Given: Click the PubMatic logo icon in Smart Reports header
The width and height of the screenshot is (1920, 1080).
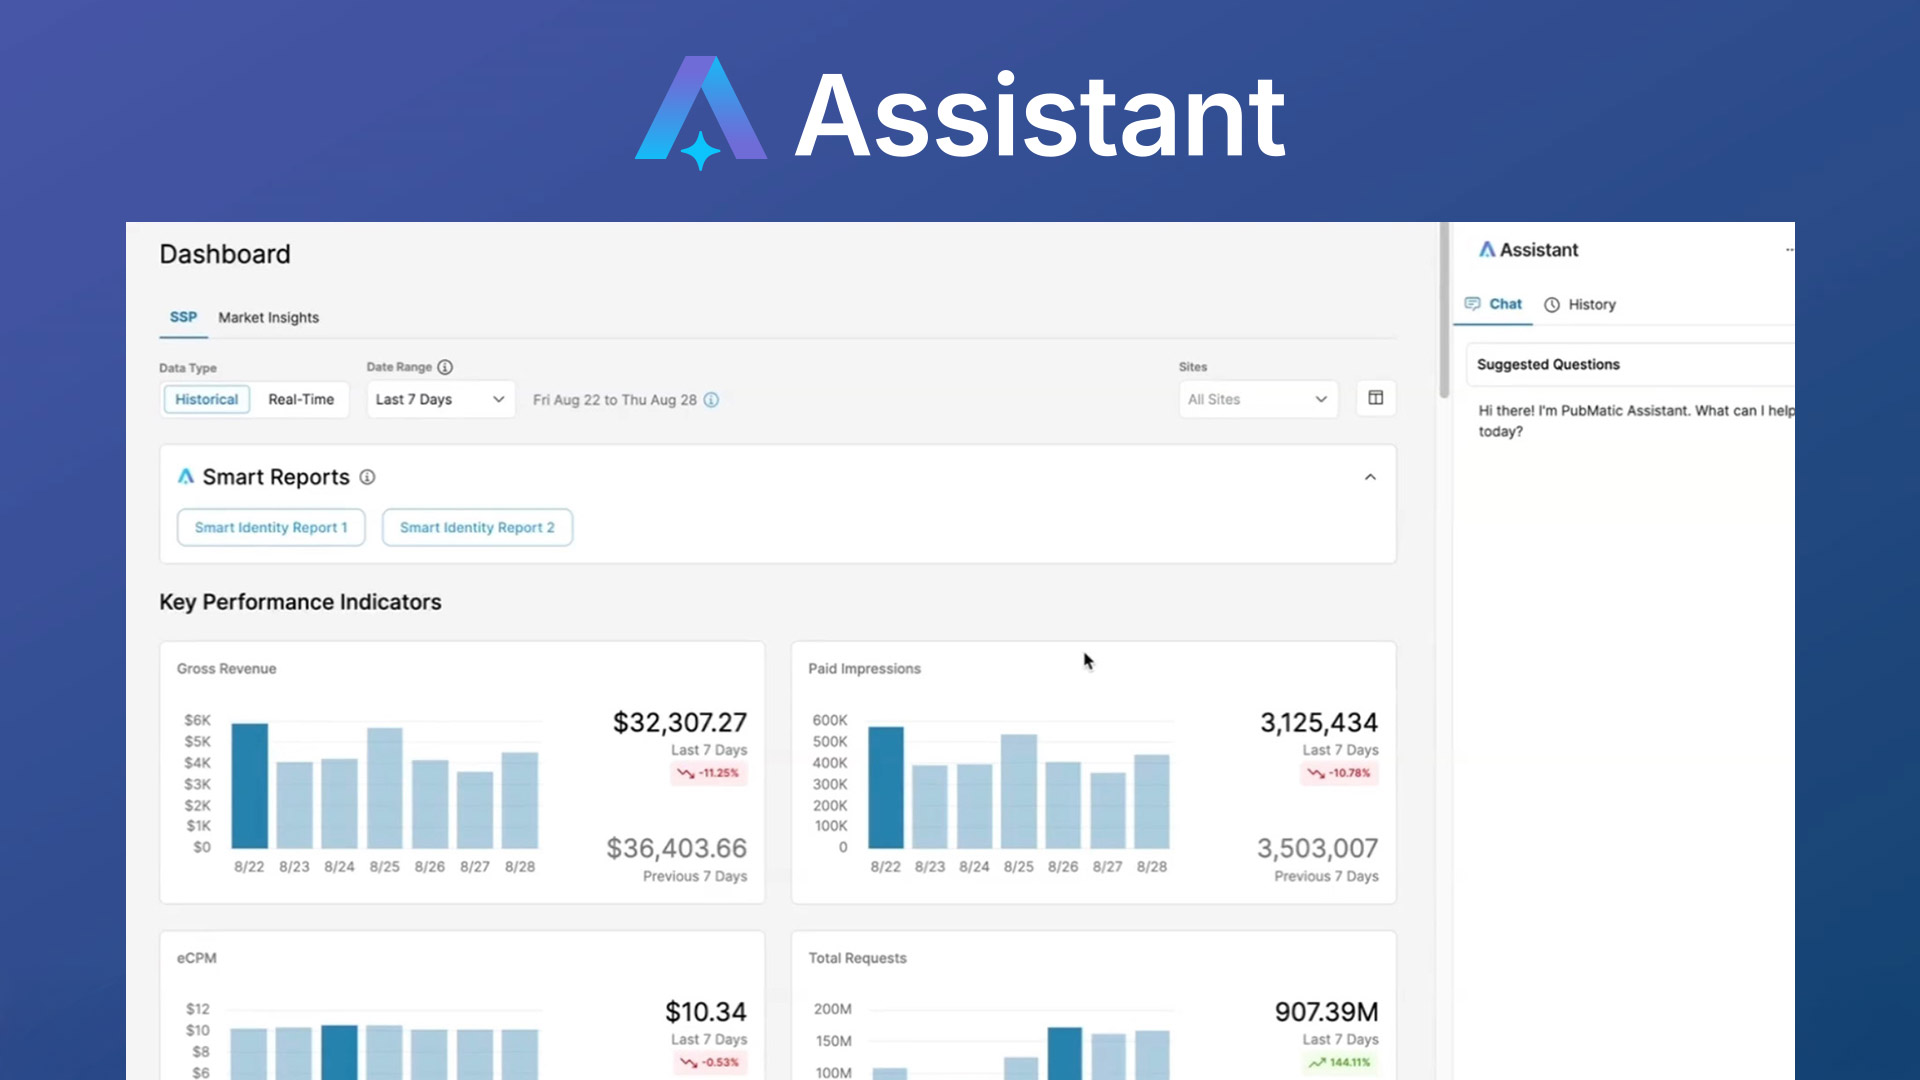Looking at the screenshot, I should (186, 477).
